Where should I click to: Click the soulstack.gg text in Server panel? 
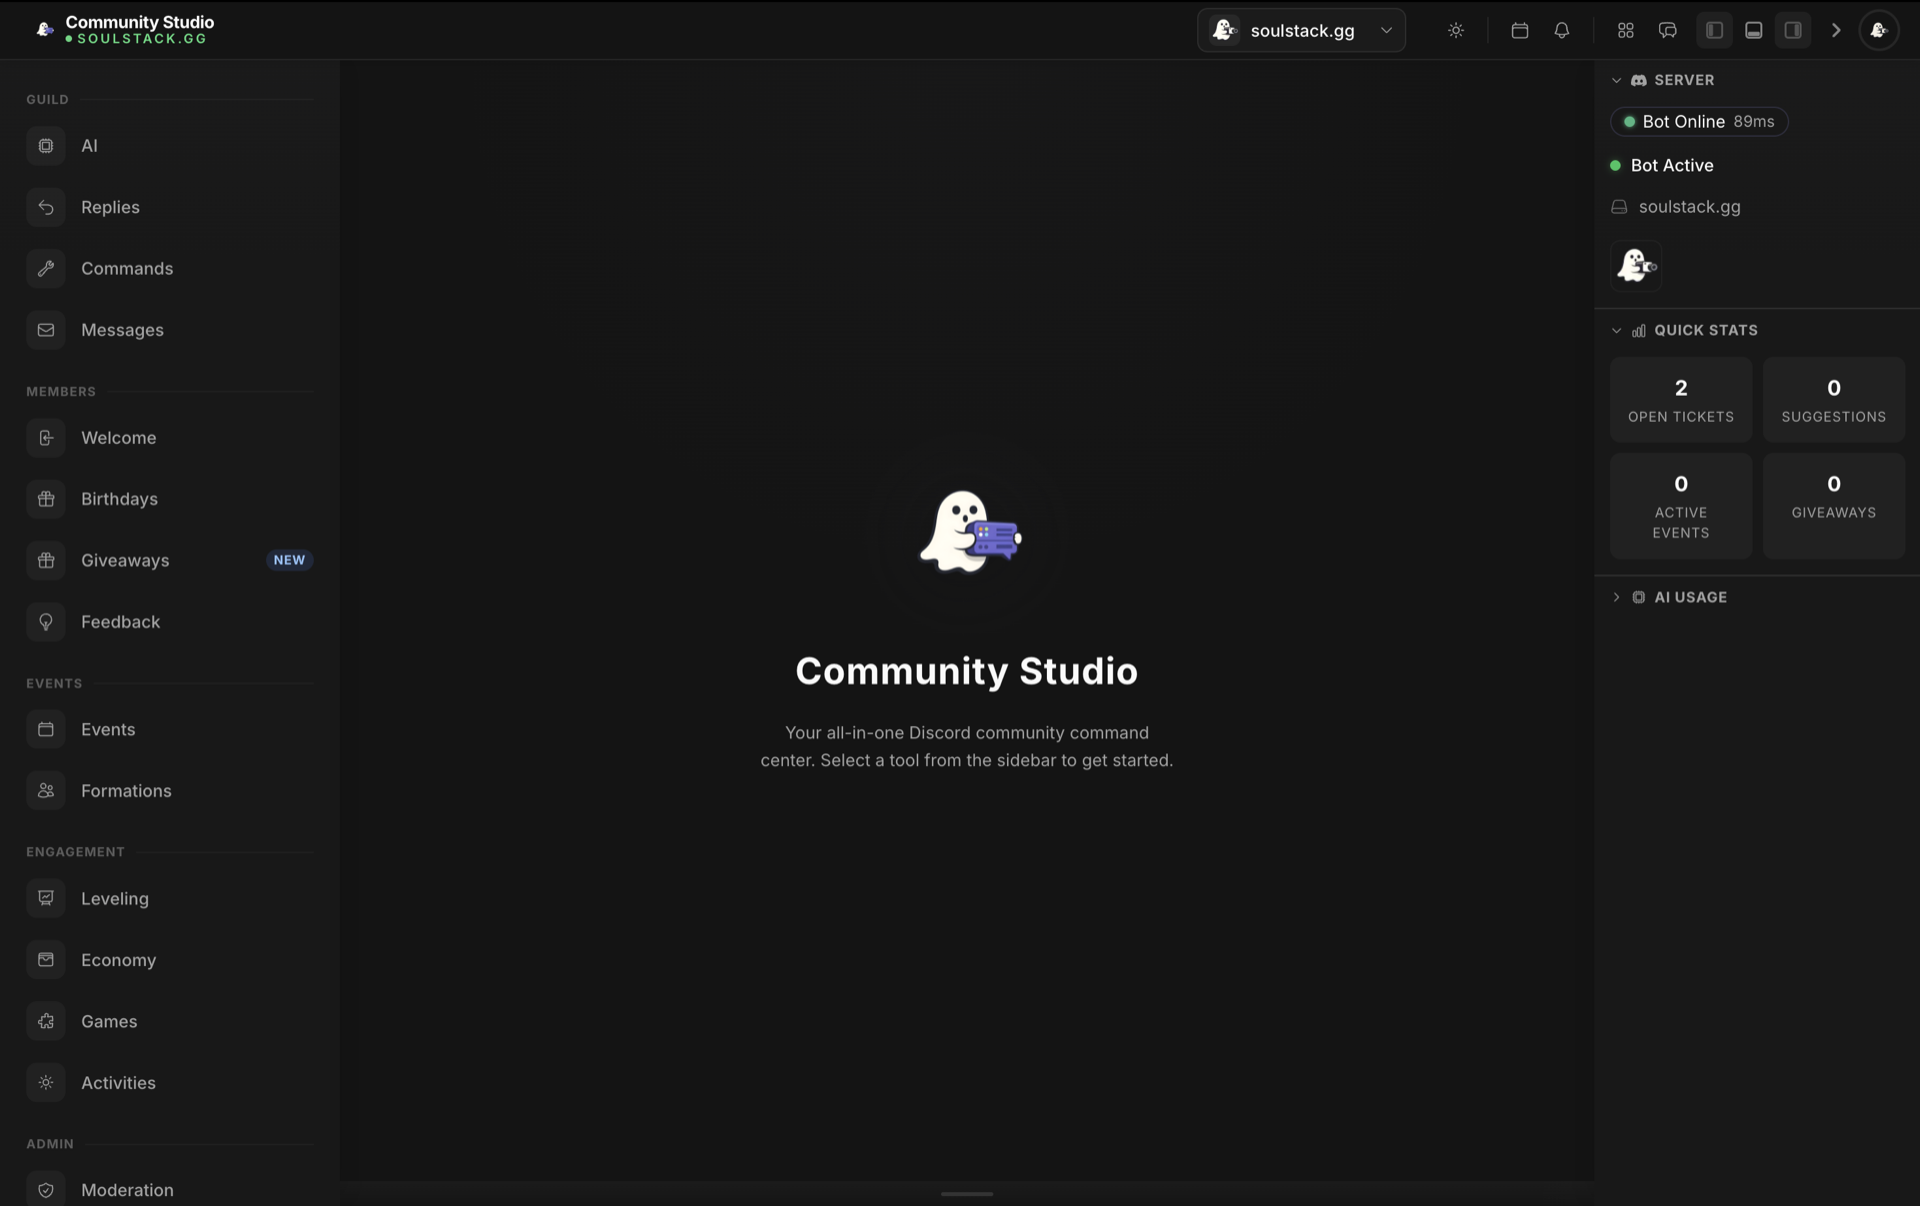click(x=1690, y=207)
